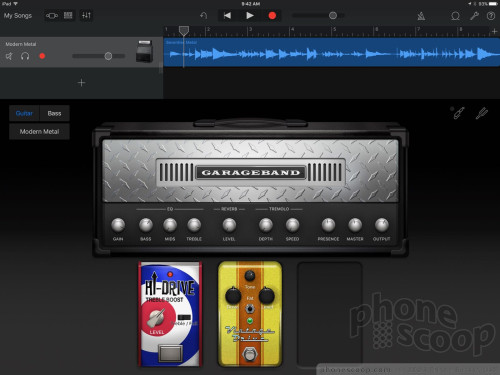The width and height of the screenshot is (500, 375).
Task: Select the Bass tab
Action: (54, 113)
